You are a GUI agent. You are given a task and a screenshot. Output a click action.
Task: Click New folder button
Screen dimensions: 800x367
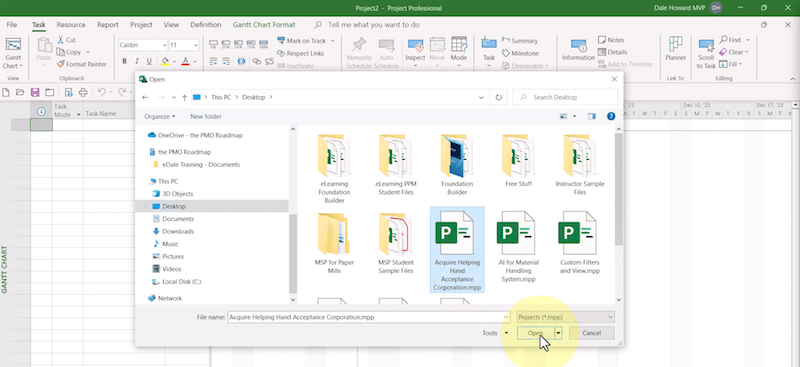(x=206, y=116)
